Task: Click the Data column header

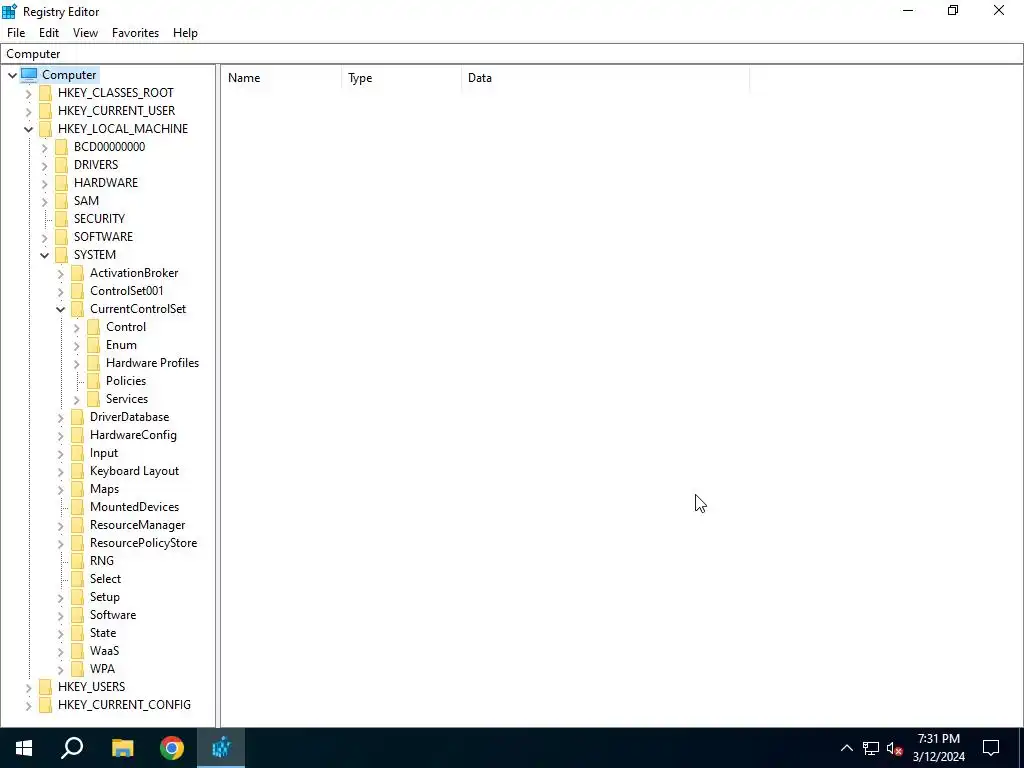Action: tap(605, 78)
